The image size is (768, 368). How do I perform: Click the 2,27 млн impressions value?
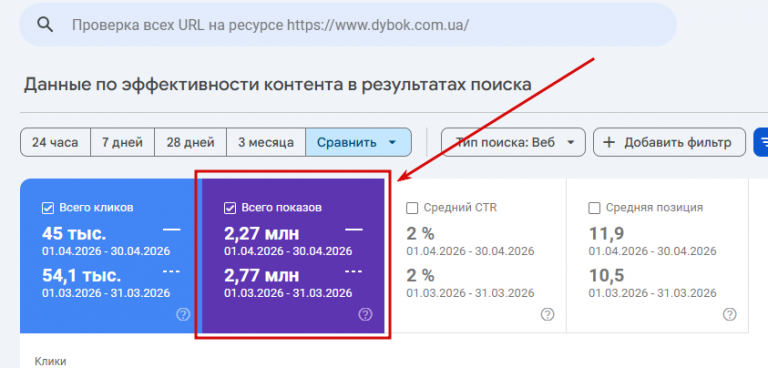[262, 234]
